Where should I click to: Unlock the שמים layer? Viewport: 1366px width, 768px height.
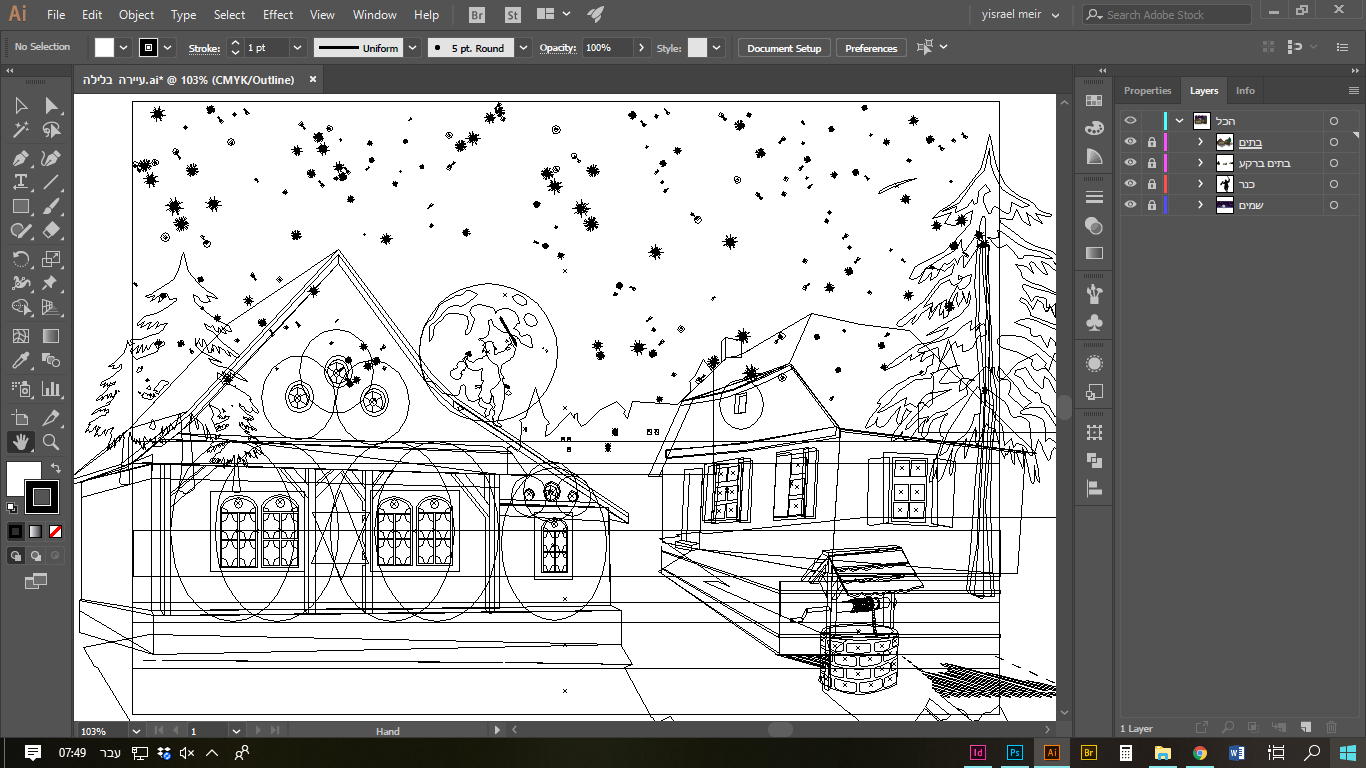tap(1152, 205)
